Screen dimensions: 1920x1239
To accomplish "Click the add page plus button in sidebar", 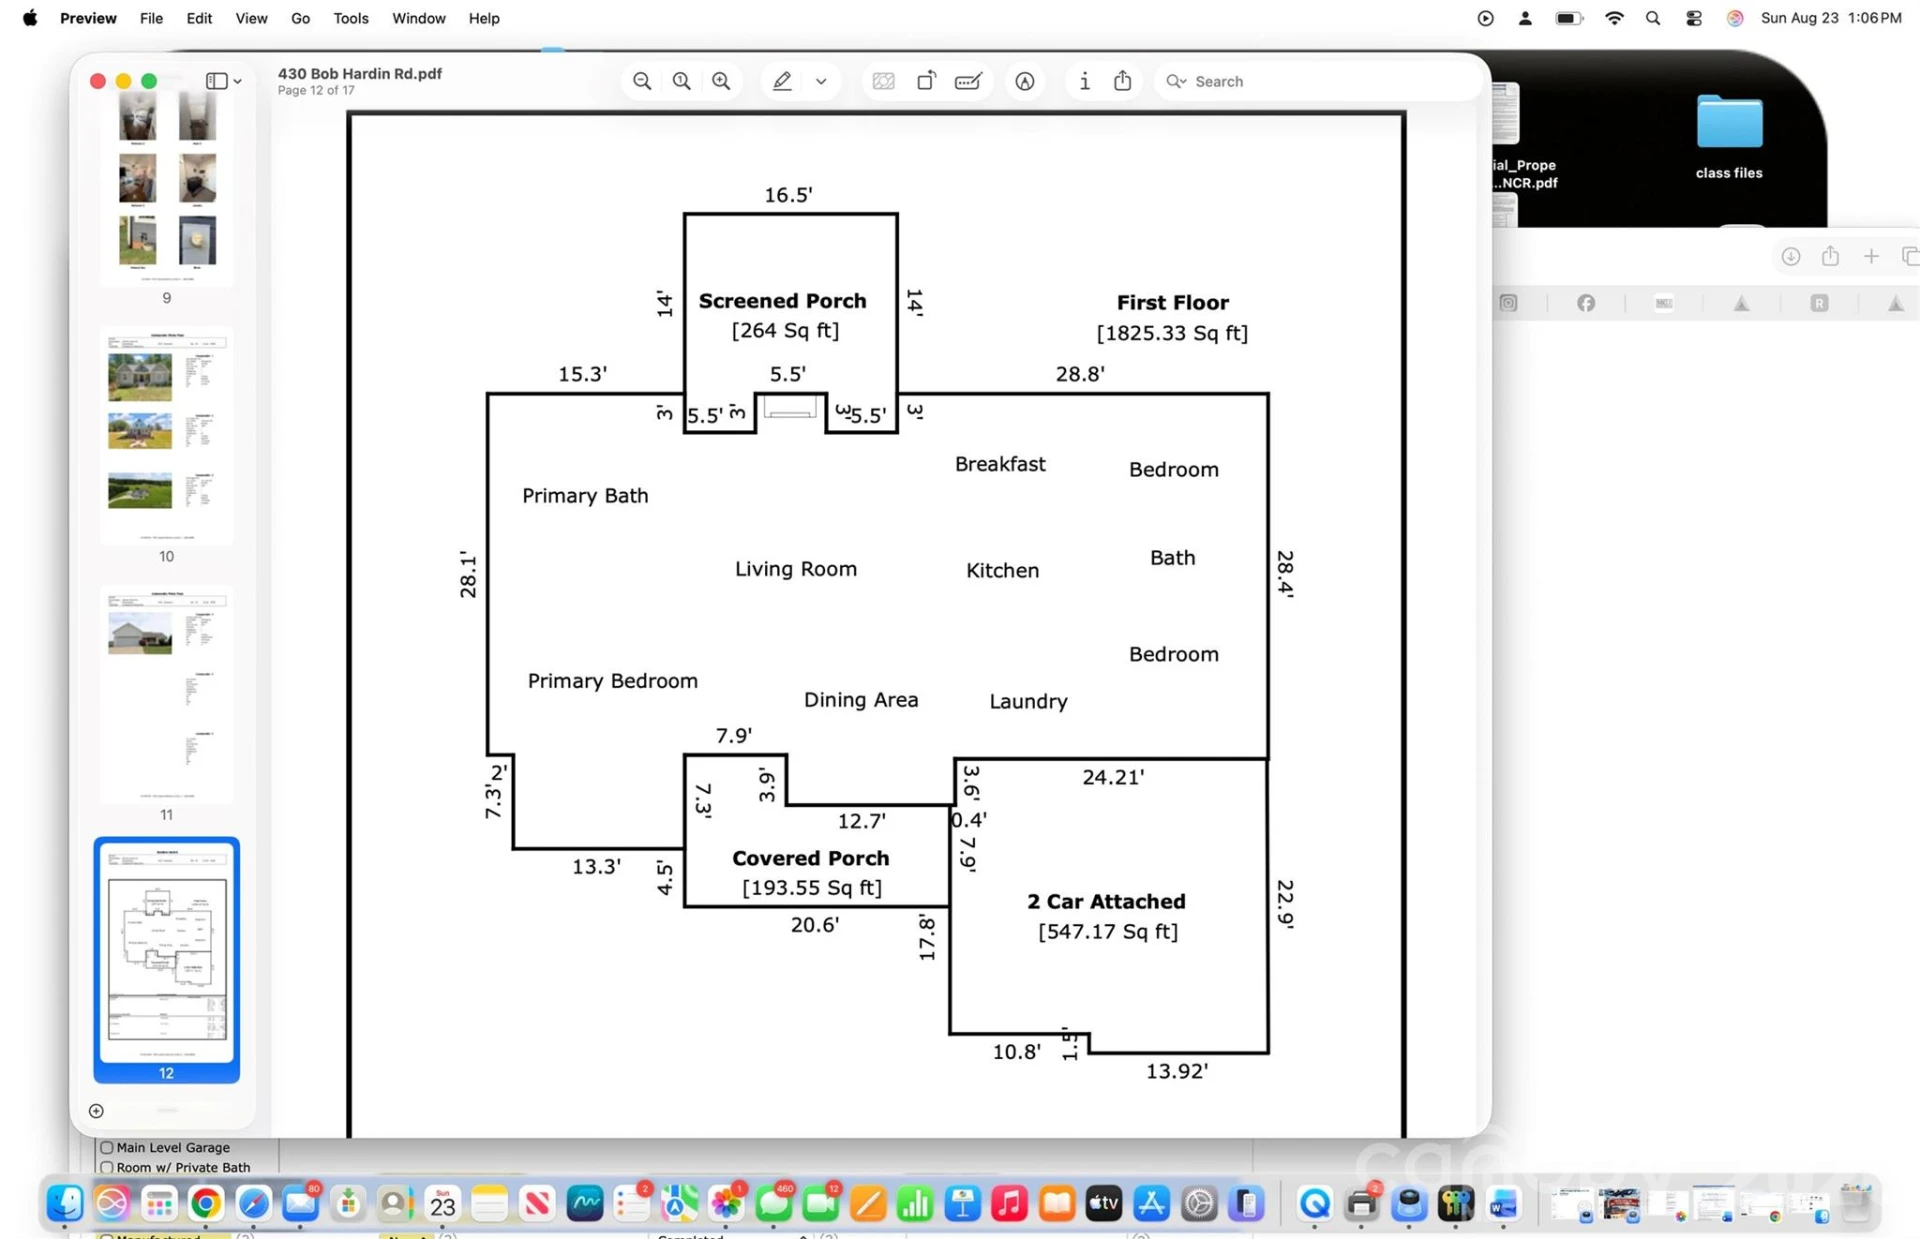I will click(x=96, y=1111).
